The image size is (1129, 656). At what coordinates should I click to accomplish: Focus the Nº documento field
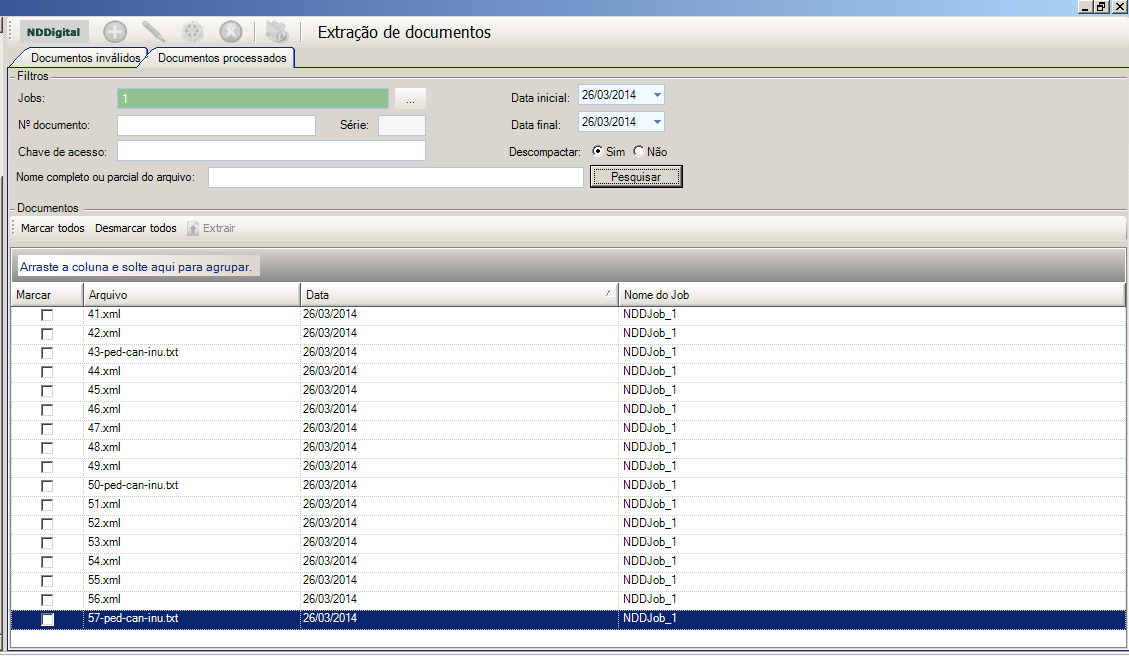click(x=216, y=125)
